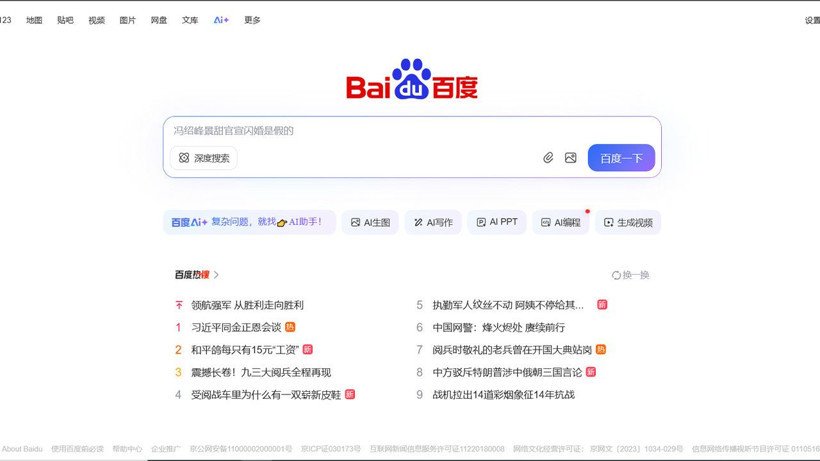Open hot topic 受阅战车里为什么有一双崭新皮鞋
820x461 pixels.
click(x=266, y=395)
